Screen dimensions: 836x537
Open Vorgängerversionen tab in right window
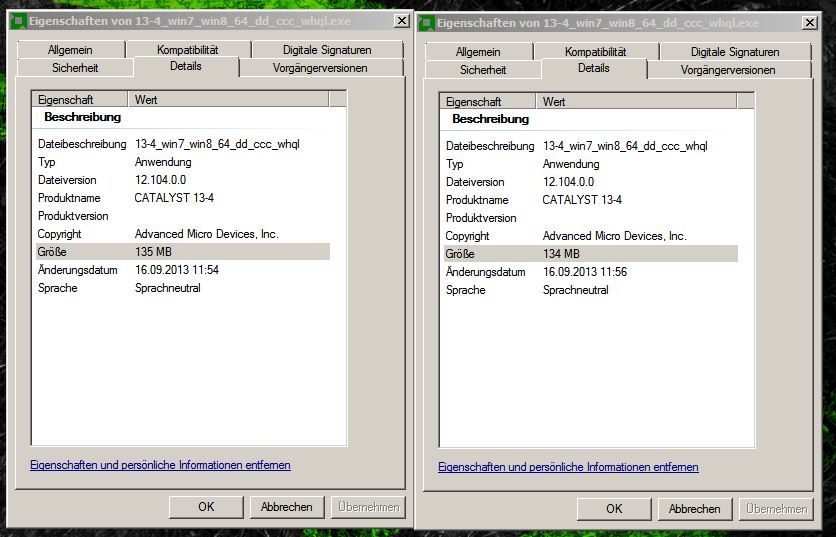[728, 70]
